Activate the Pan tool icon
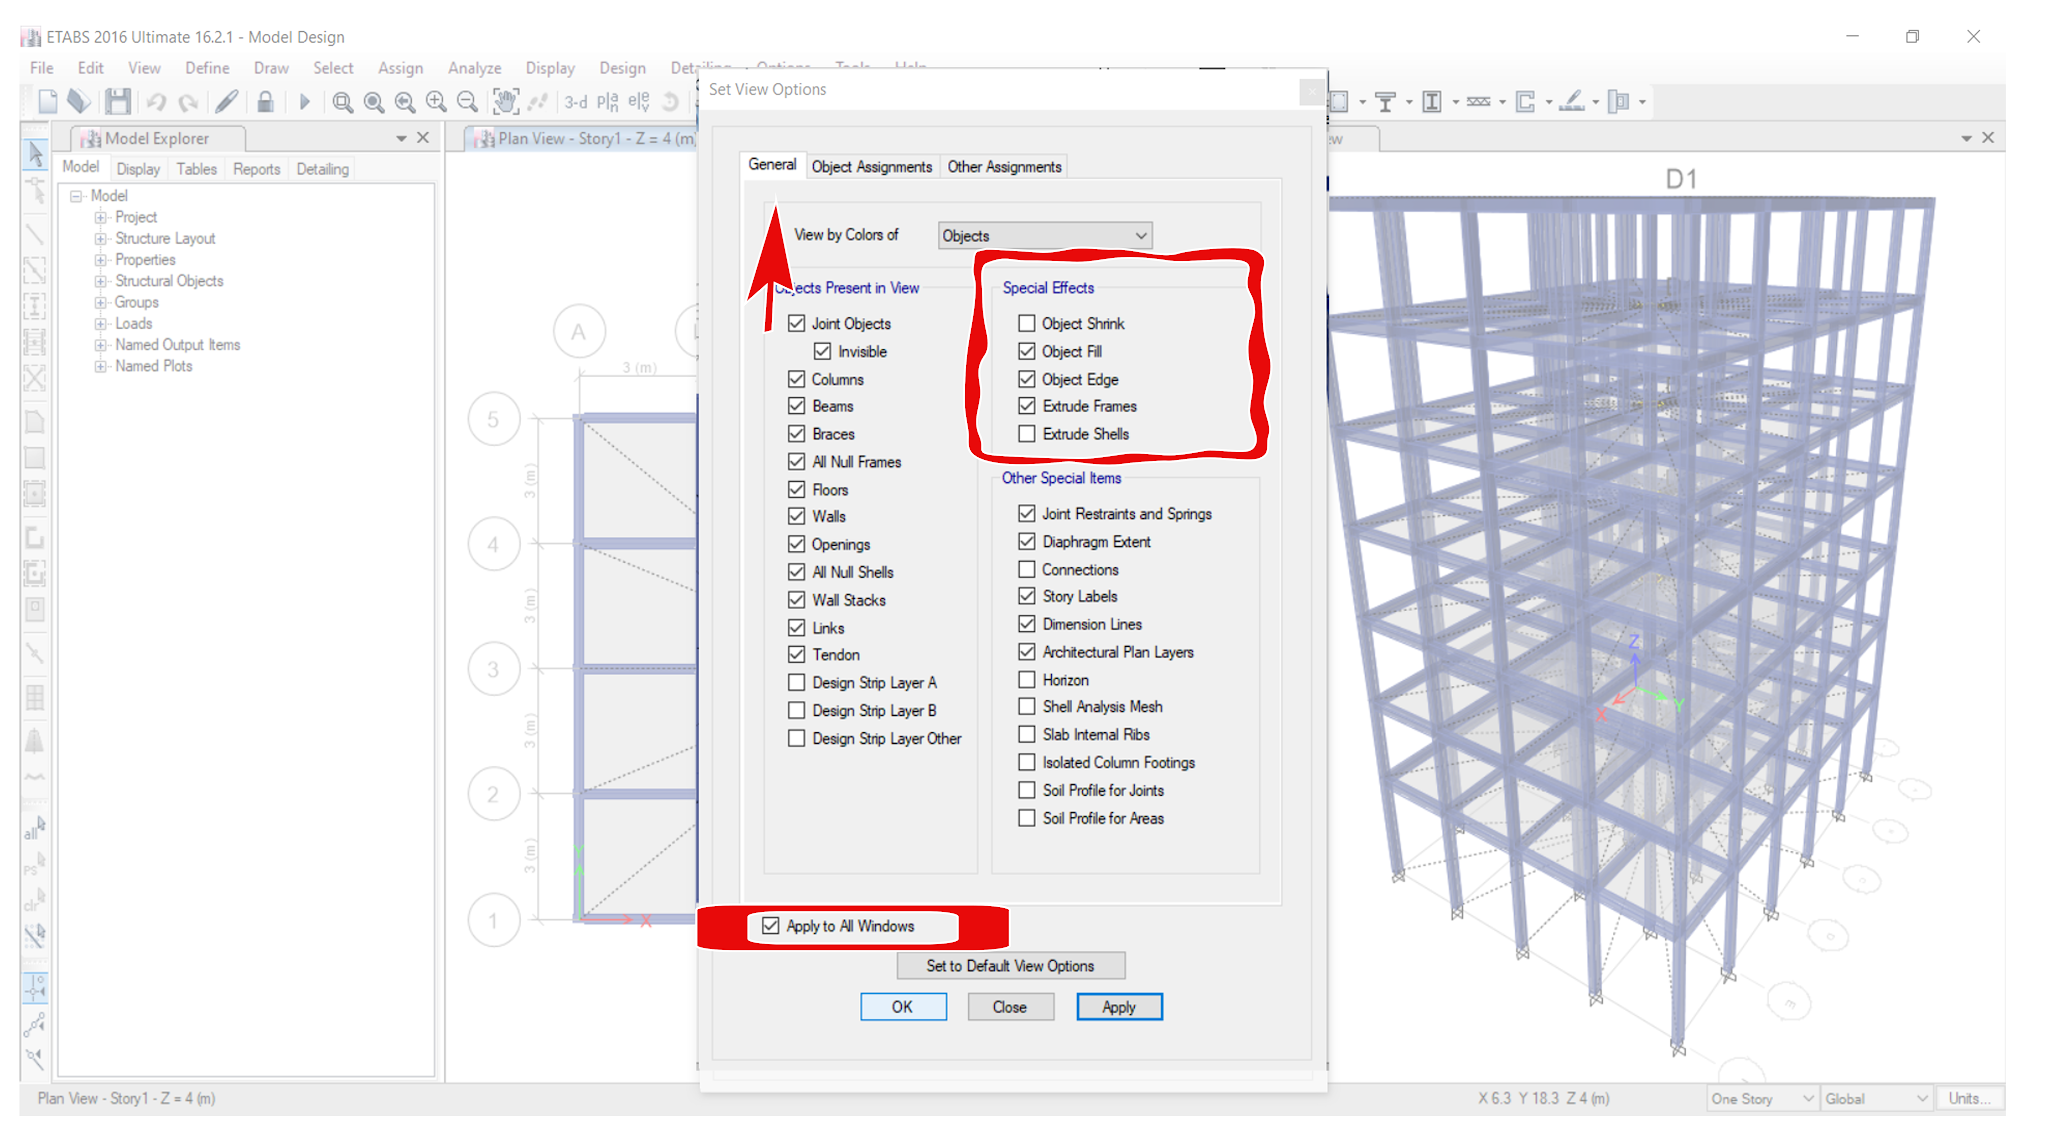Screen dimensions: 2048x1135 (x=507, y=101)
